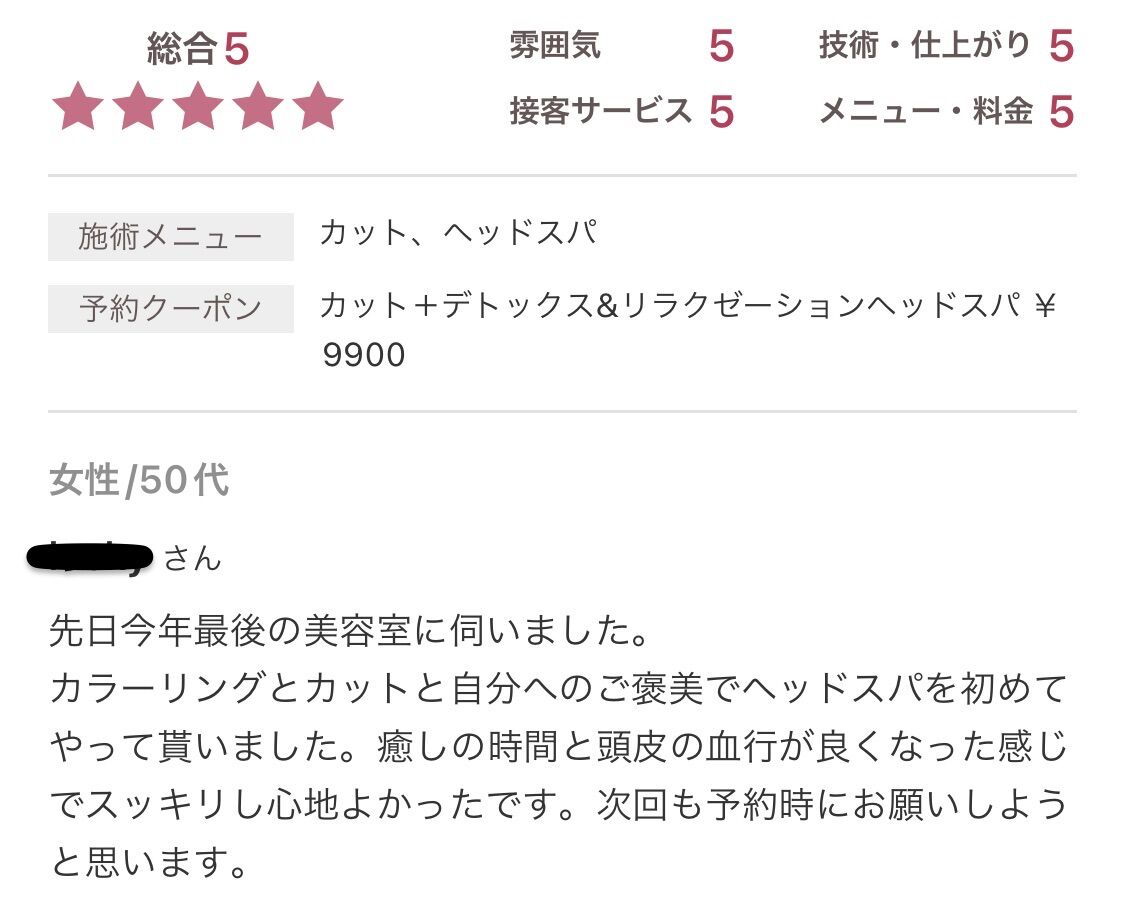Click the first pink rating star

[x=78, y=106]
